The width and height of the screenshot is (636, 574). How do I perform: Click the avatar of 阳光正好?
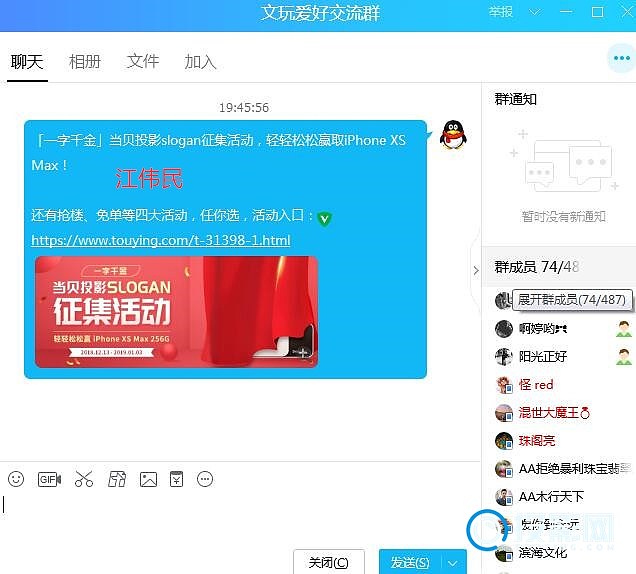tap(504, 357)
